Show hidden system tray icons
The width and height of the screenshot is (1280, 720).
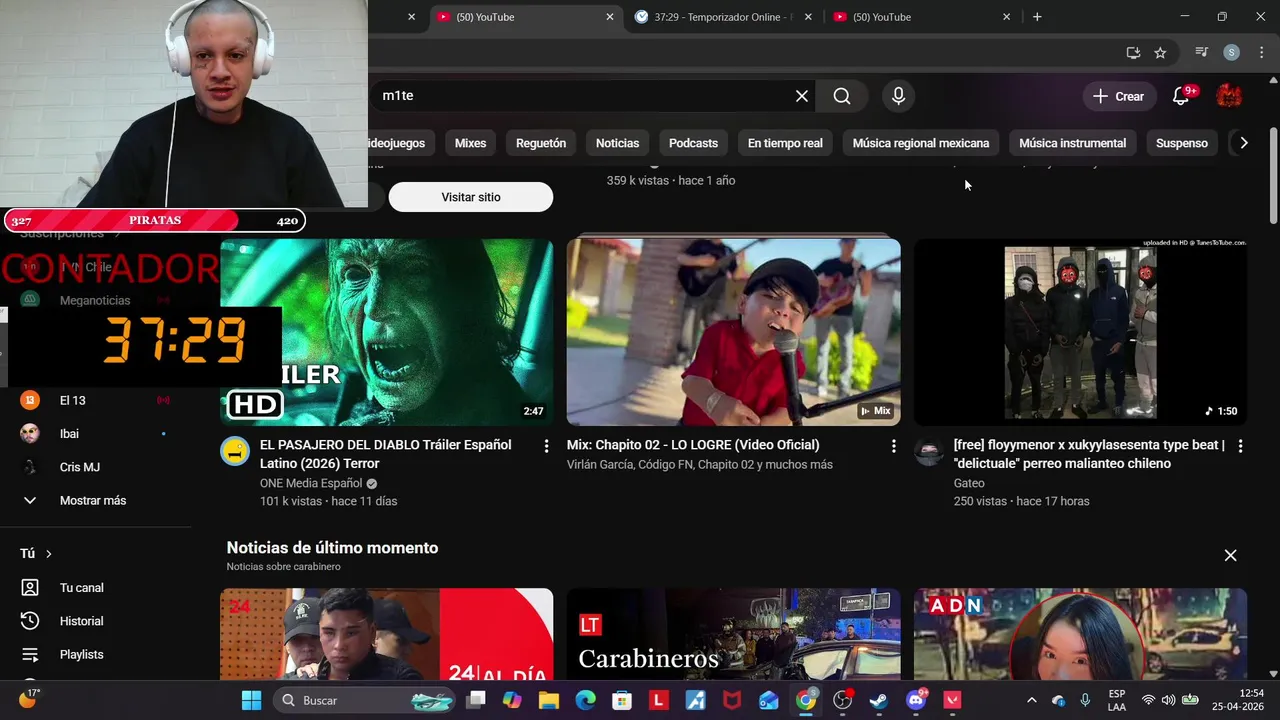(1032, 700)
